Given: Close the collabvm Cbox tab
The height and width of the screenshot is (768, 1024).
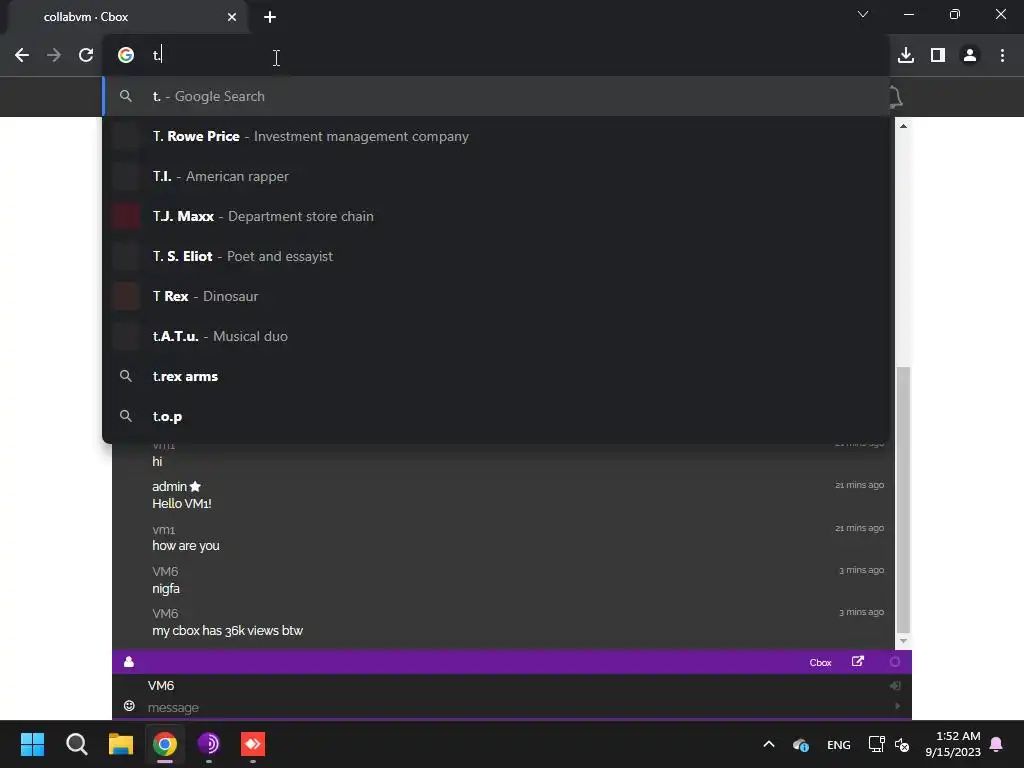Looking at the screenshot, I should 232,17.
